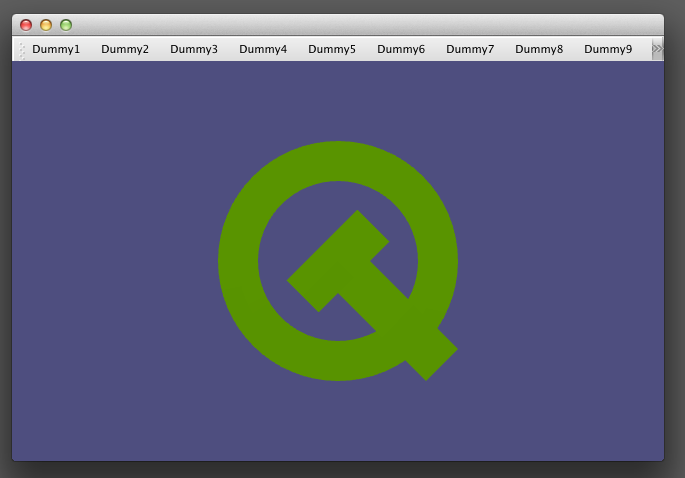Trigger the Dummy7 toolbar action
Viewport: 685px width, 478px height.
(x=470, y=49)
